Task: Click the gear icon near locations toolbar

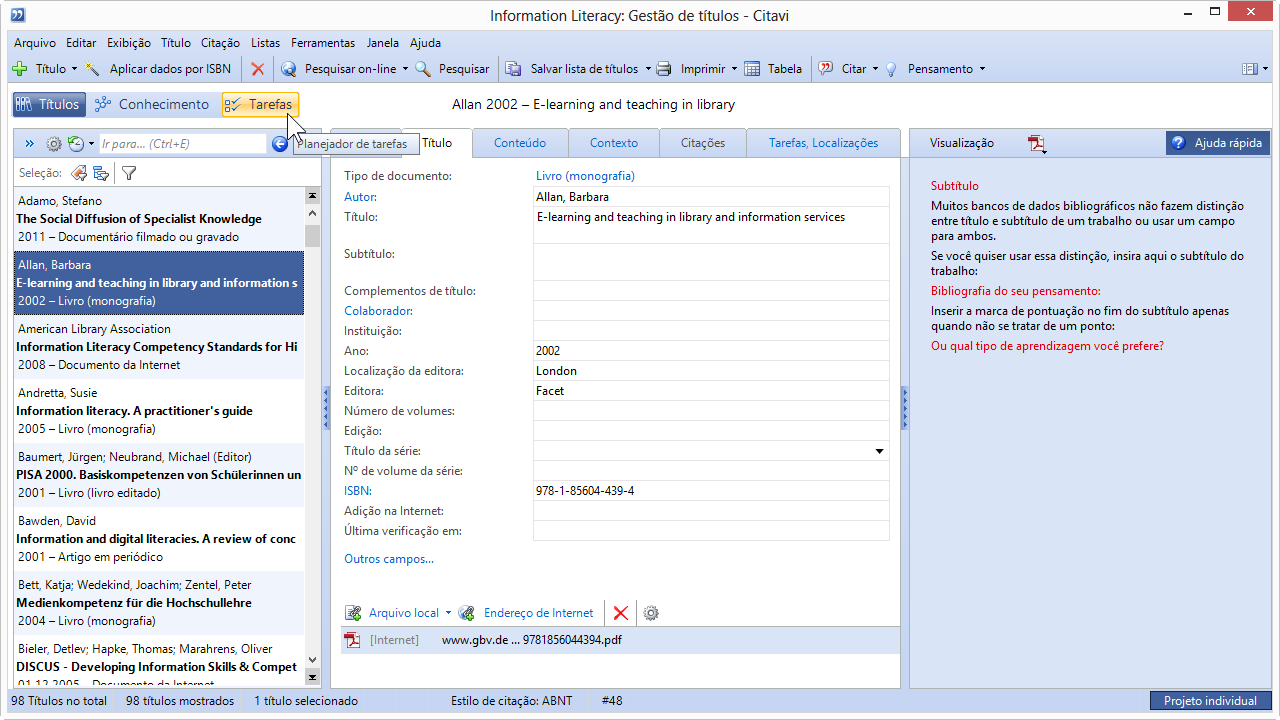Action: coord(651,613)
